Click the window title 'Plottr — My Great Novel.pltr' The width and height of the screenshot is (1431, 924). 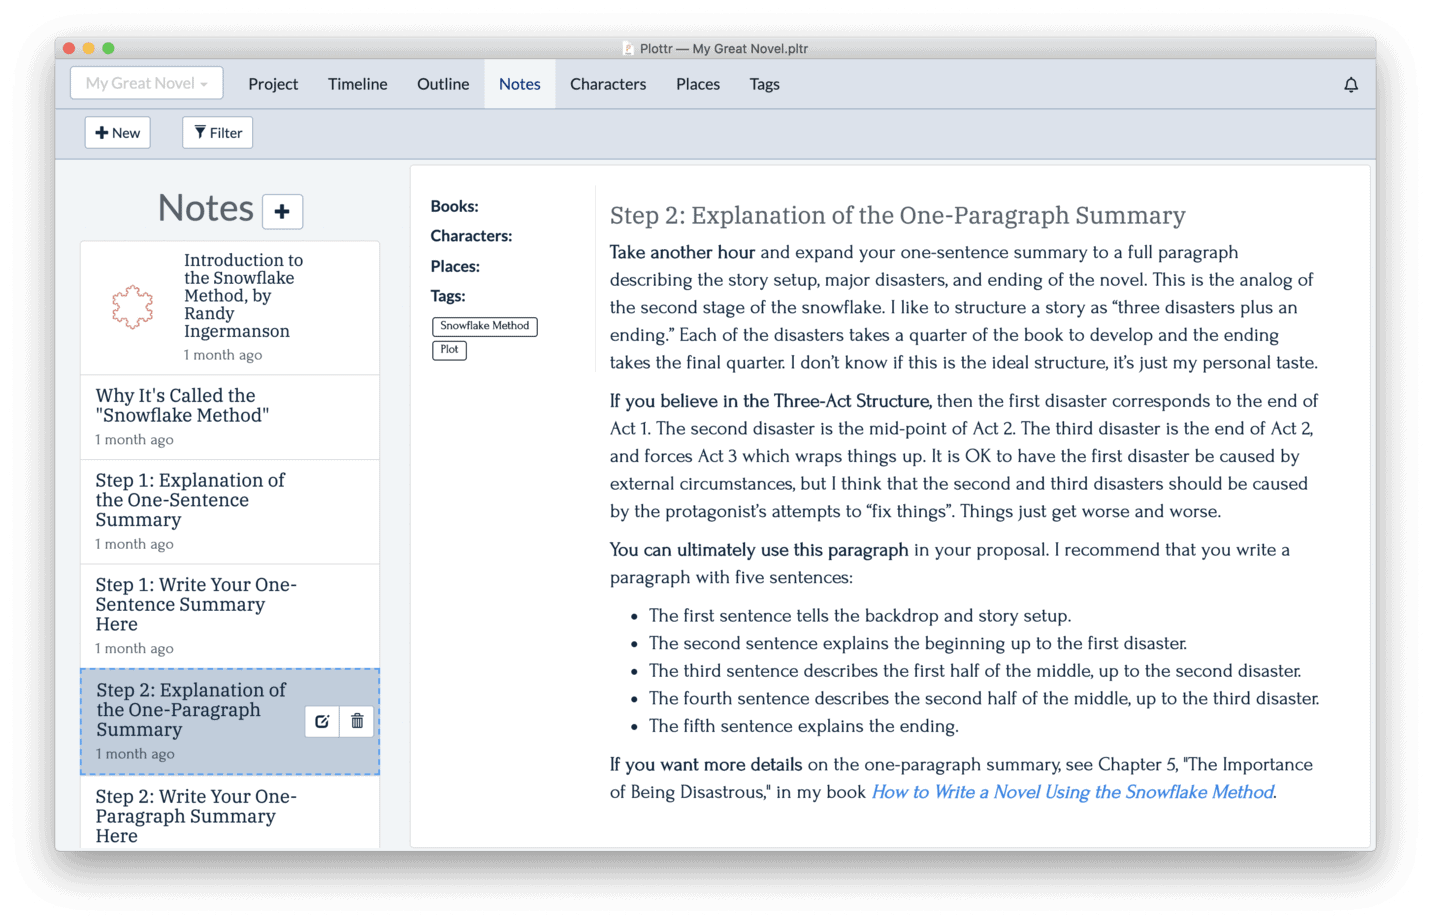pyautogui.click(x=724, y=48)
